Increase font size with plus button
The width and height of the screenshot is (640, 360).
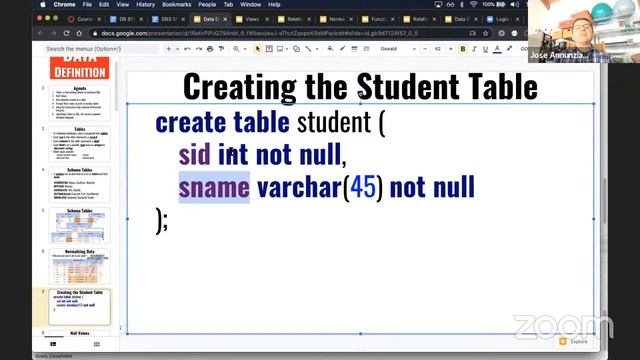tap(451, 49)
